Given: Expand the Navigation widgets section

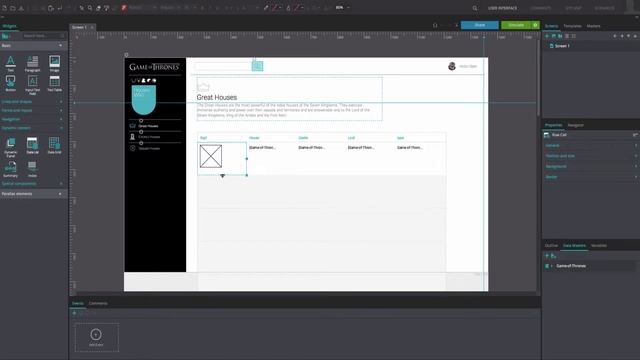Looking at the screenshot, I should pyautogui.click(x=61, y=119).
